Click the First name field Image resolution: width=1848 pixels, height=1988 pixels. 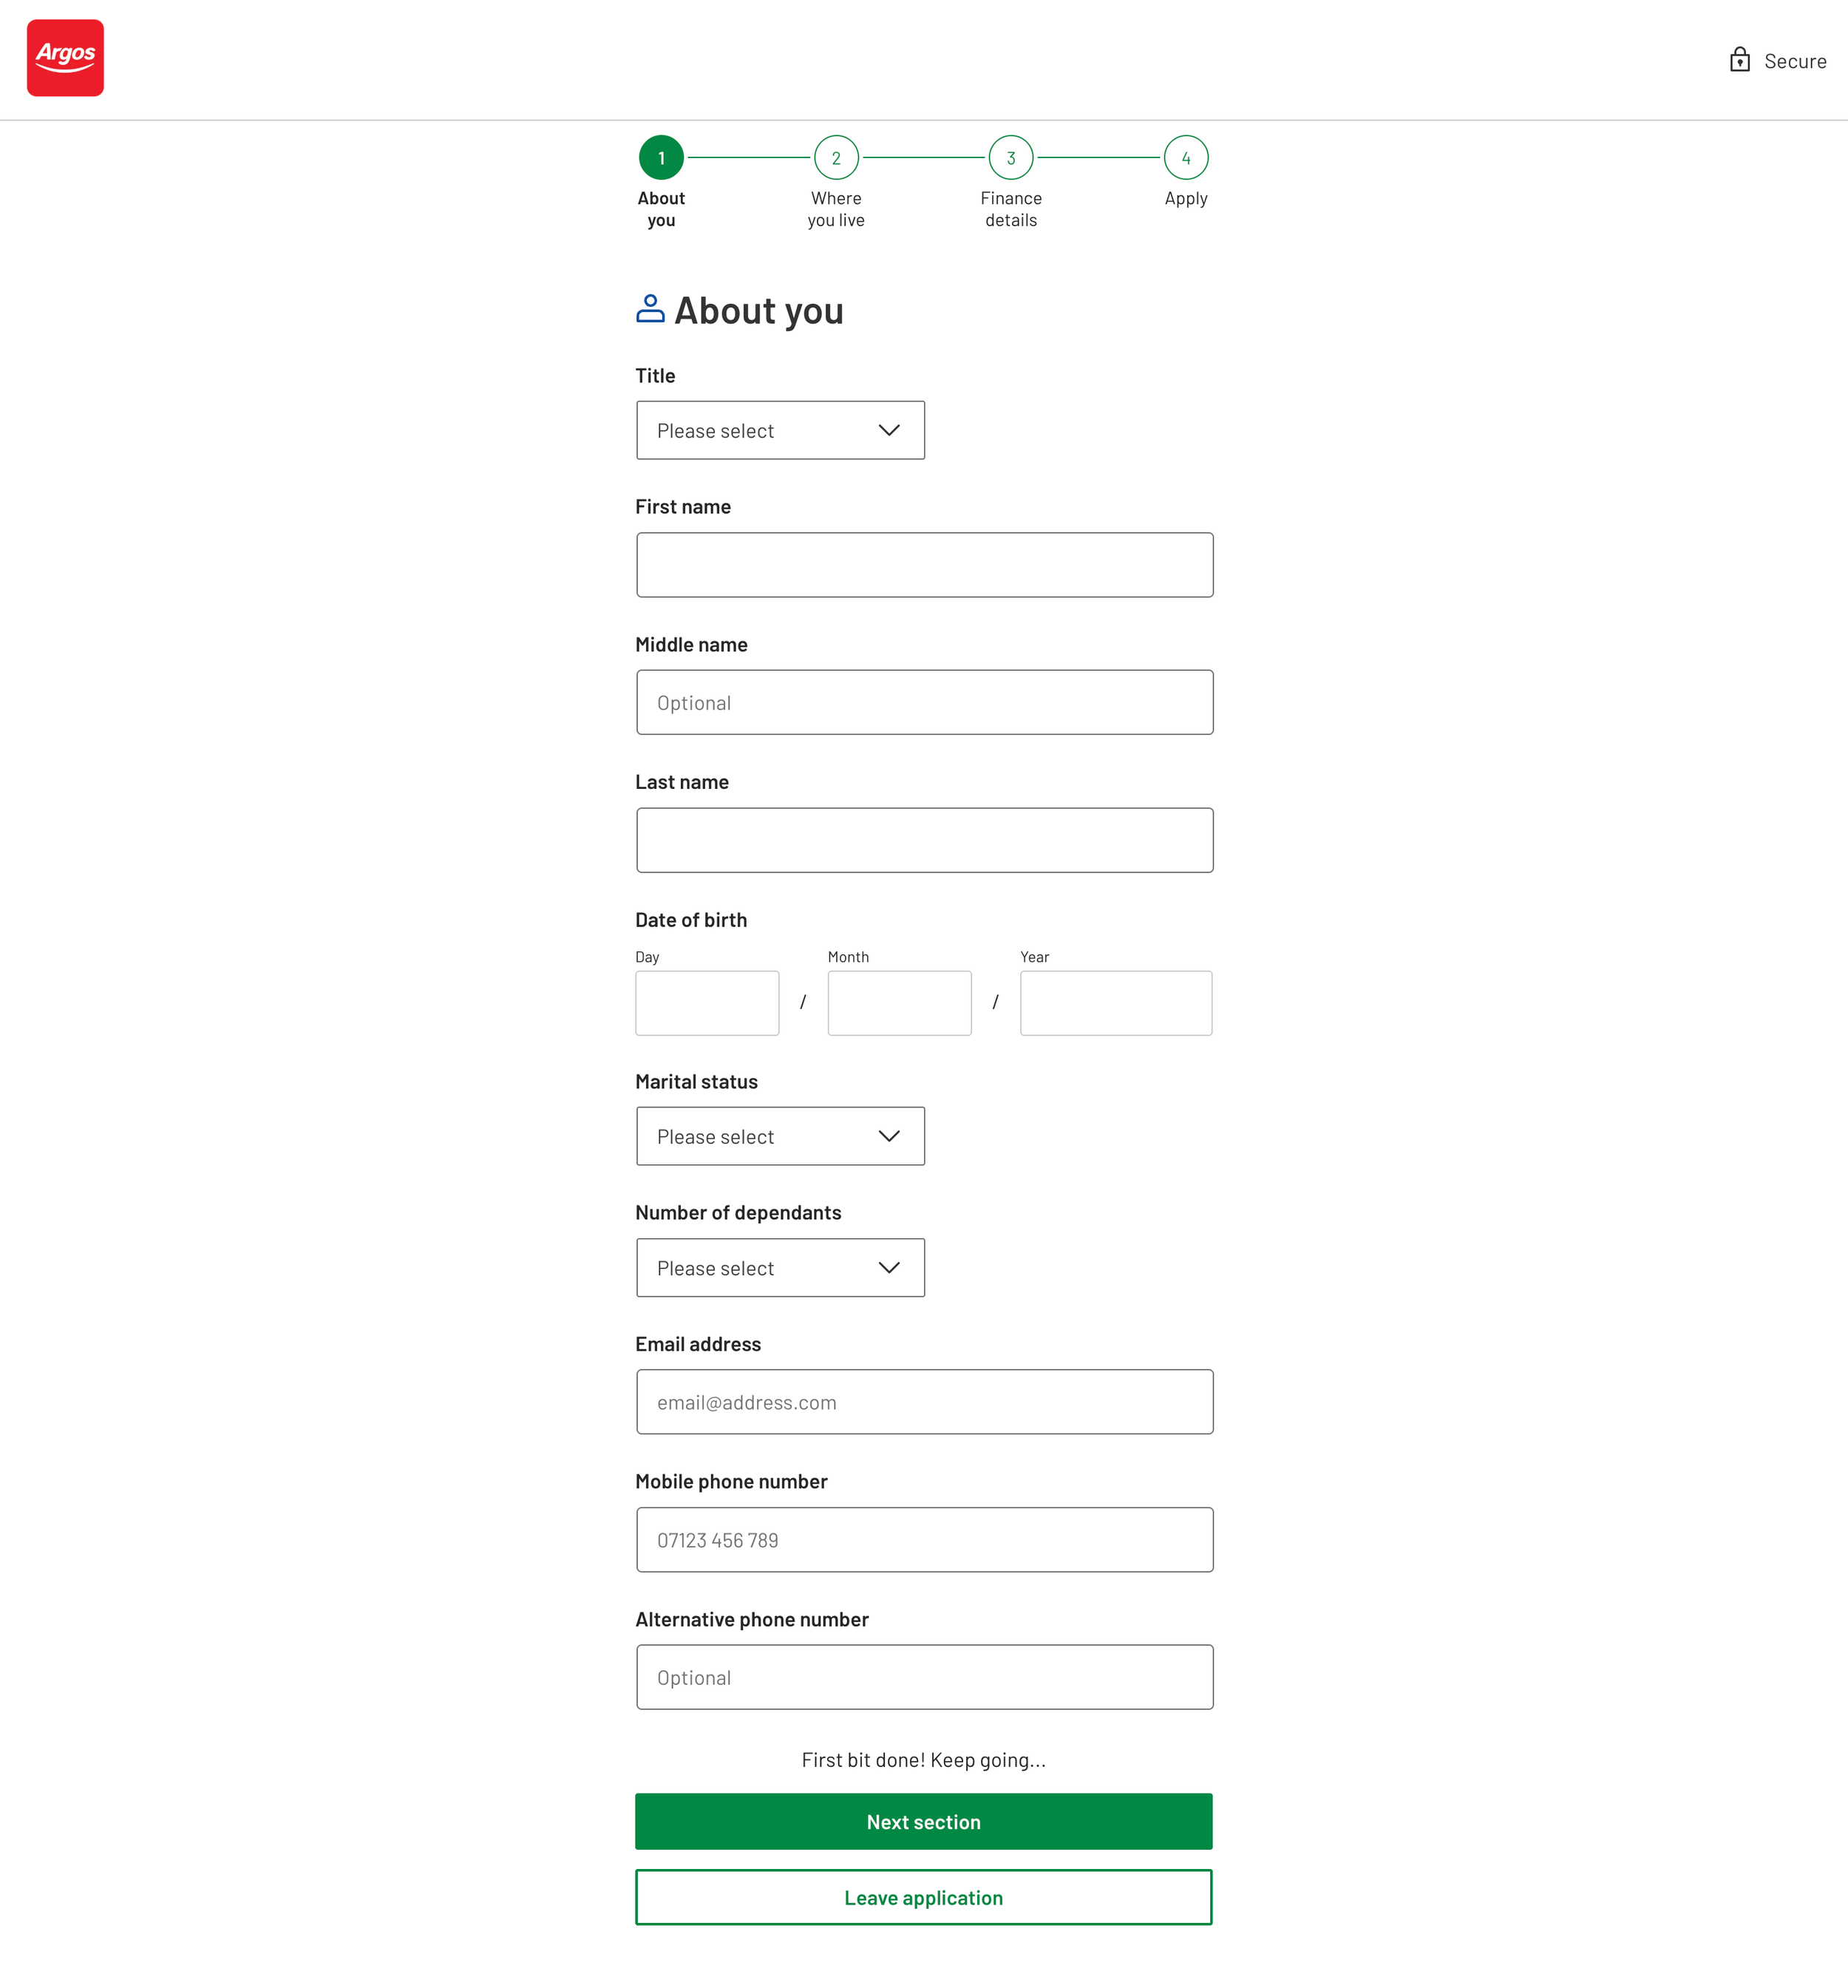[x=924, y=565]
